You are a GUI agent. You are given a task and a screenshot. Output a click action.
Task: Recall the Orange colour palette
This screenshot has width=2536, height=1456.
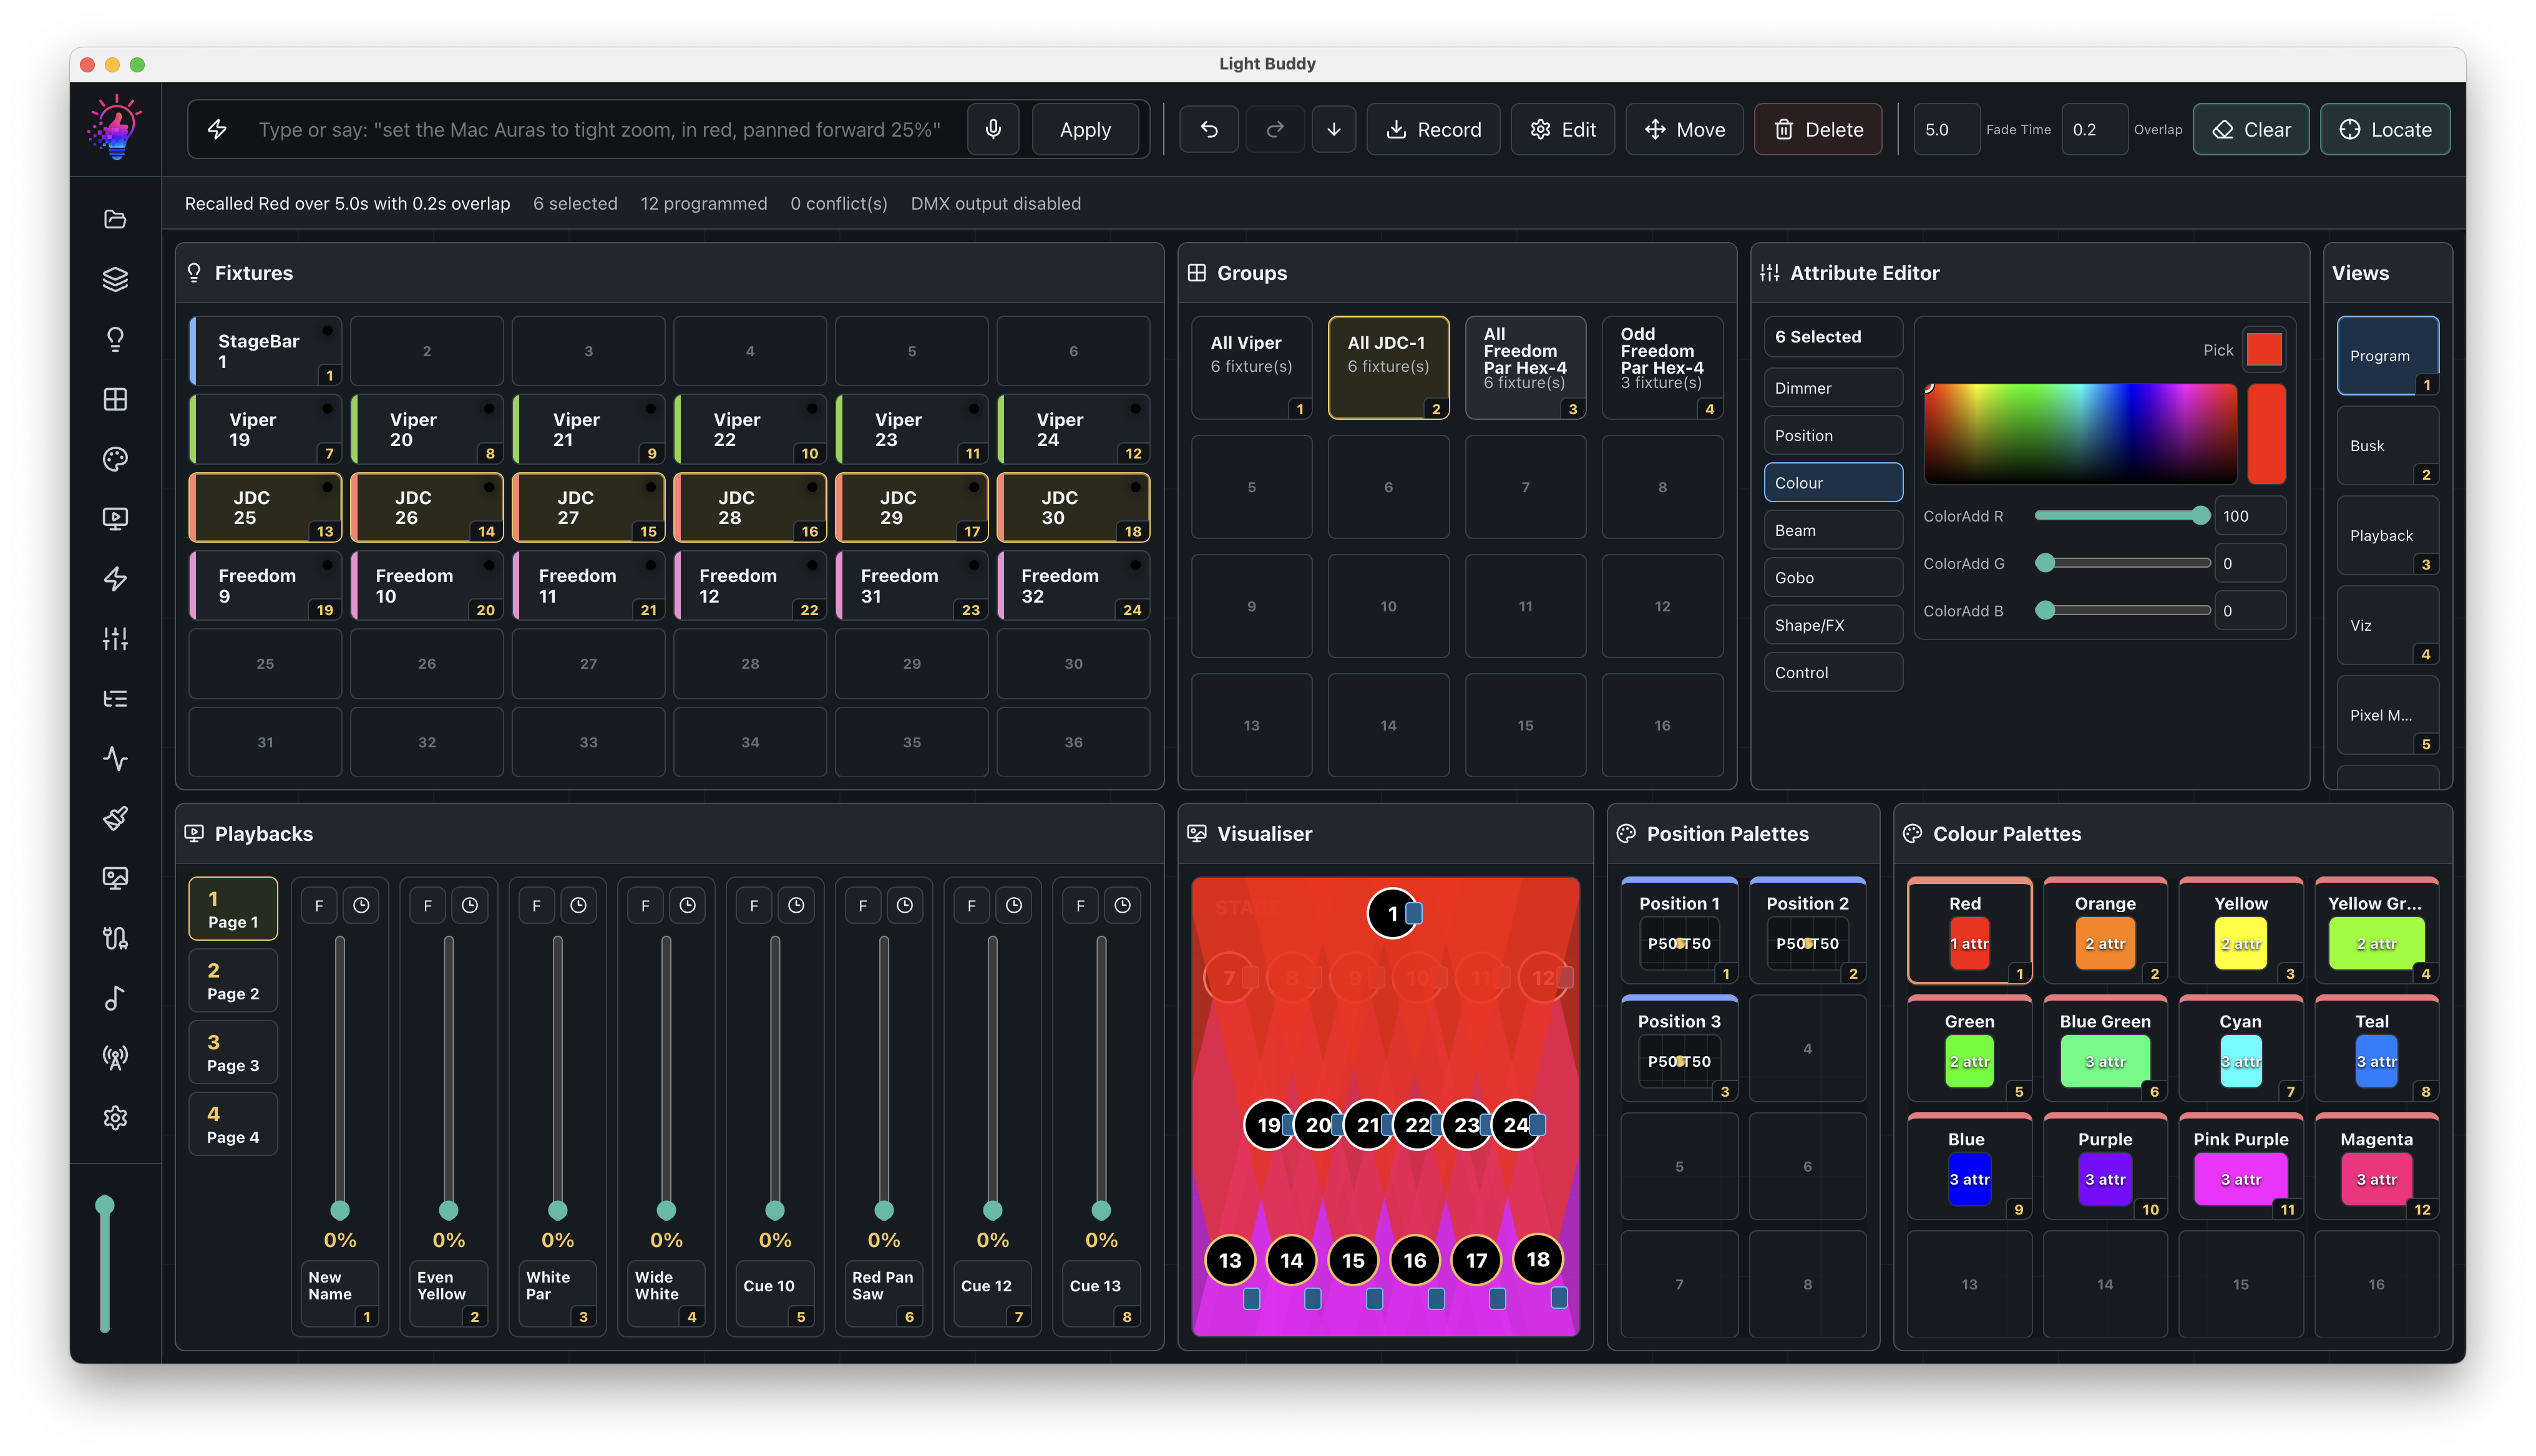coord(2104,931)
